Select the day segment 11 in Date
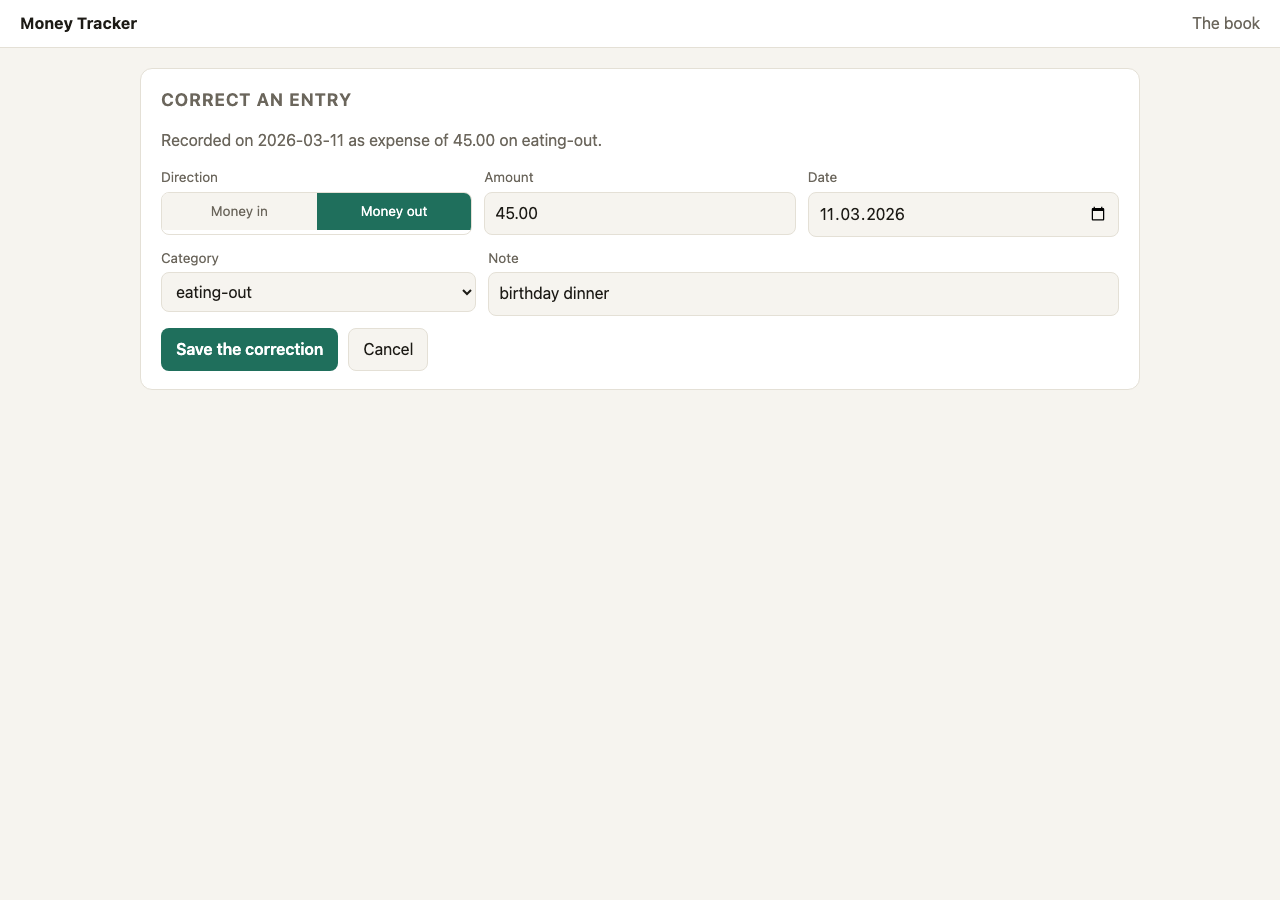Viewport: 1280px width, 900px height. pyautogui.click(x=828, y=214)
